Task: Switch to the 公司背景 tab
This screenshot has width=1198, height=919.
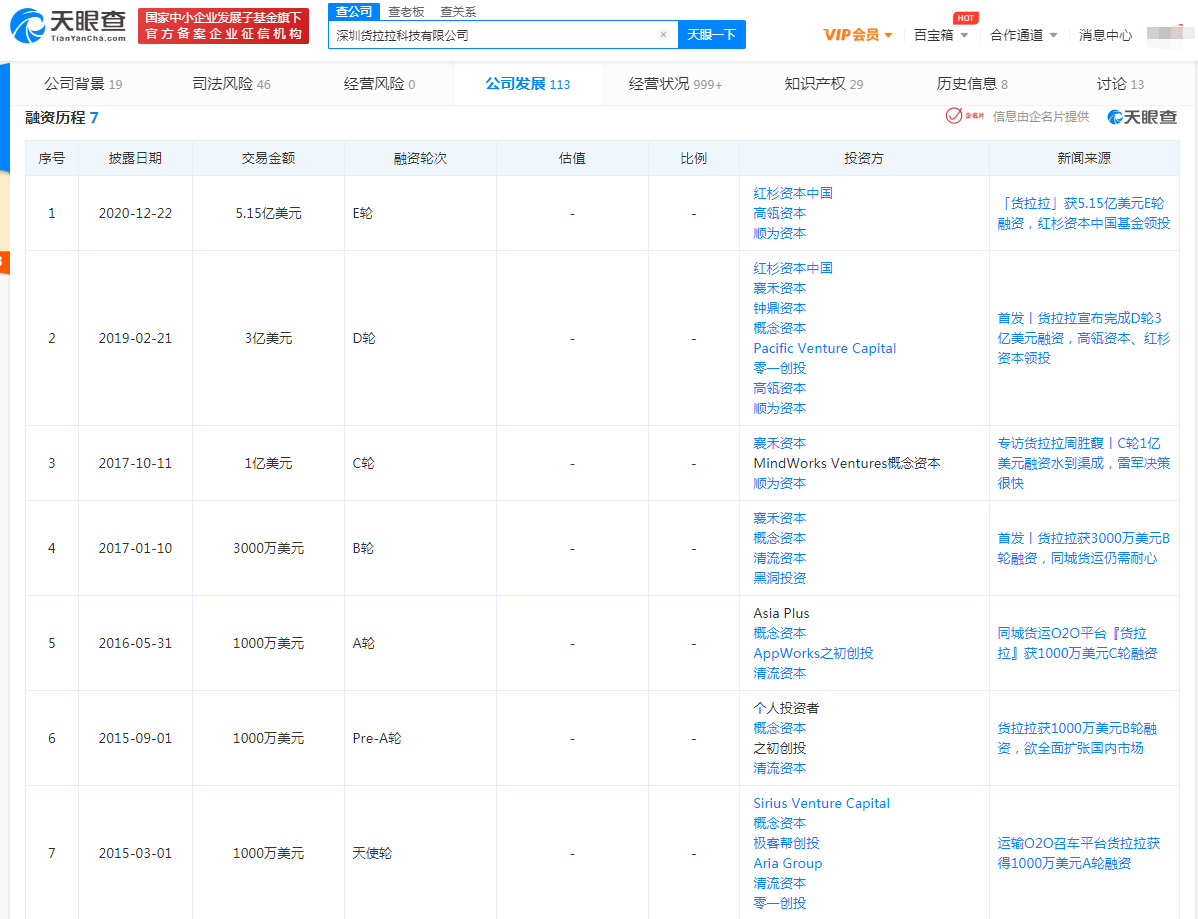Action: tap(83, 84)
